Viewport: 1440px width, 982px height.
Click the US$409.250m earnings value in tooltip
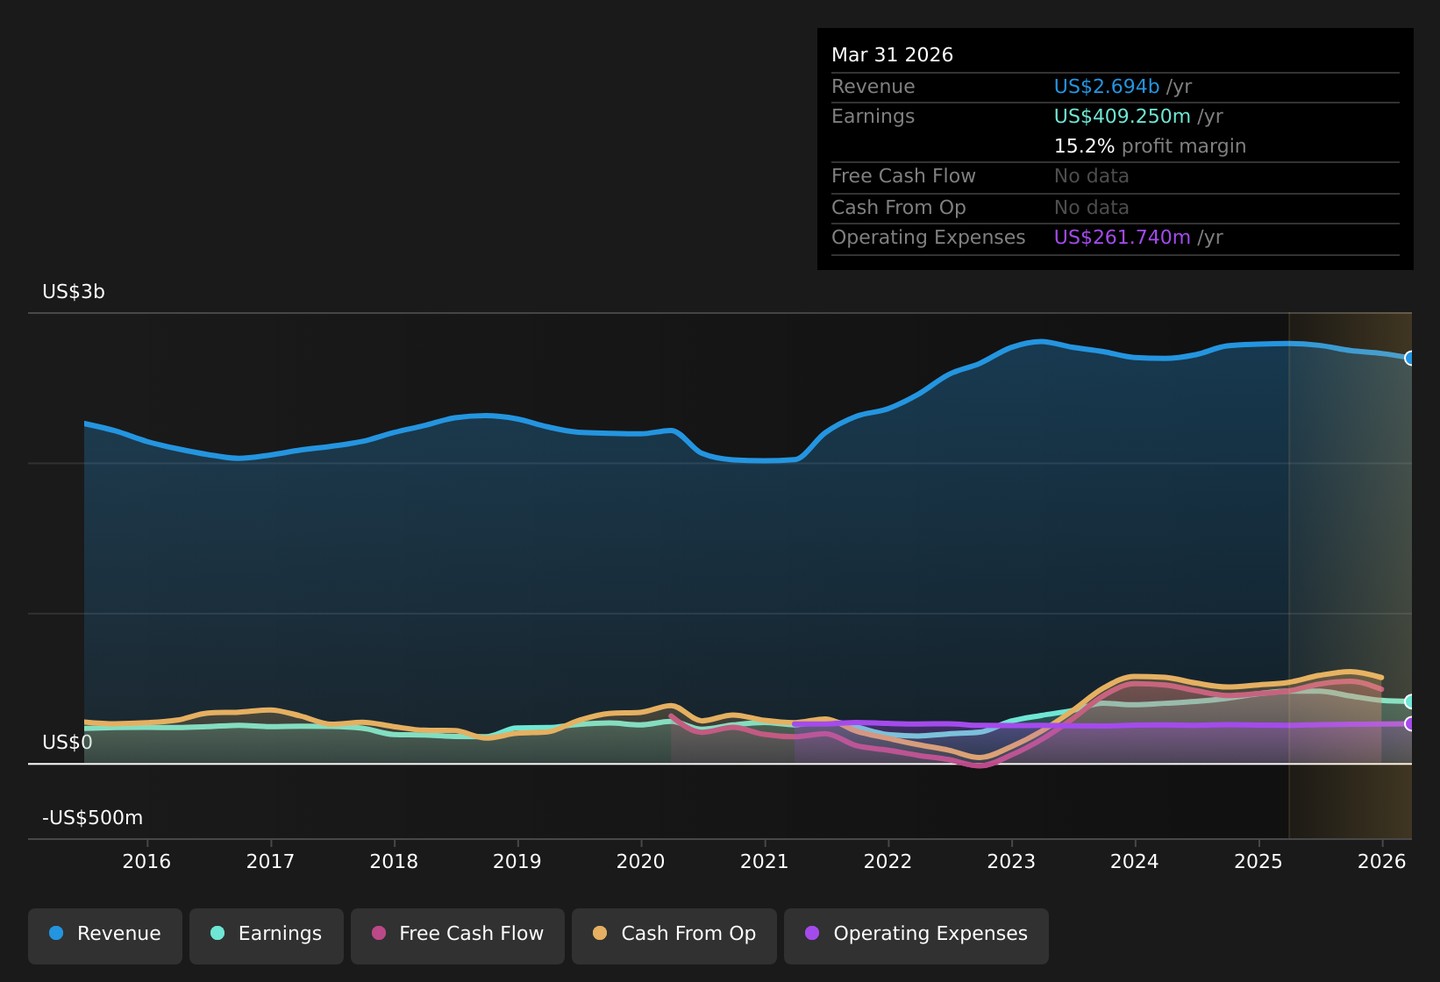[1122, 116]
